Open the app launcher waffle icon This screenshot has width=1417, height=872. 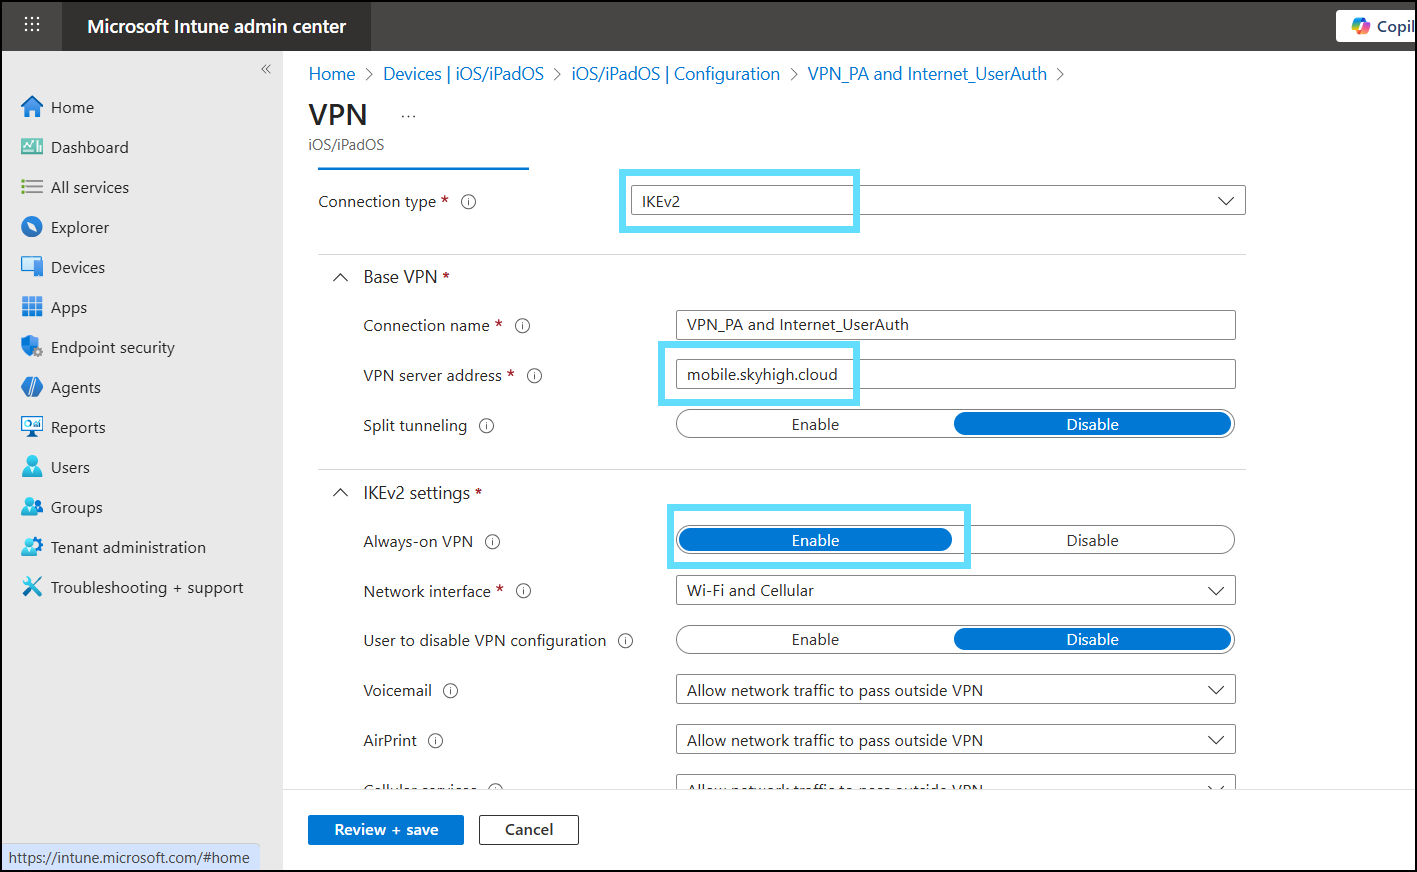(32, 25)
